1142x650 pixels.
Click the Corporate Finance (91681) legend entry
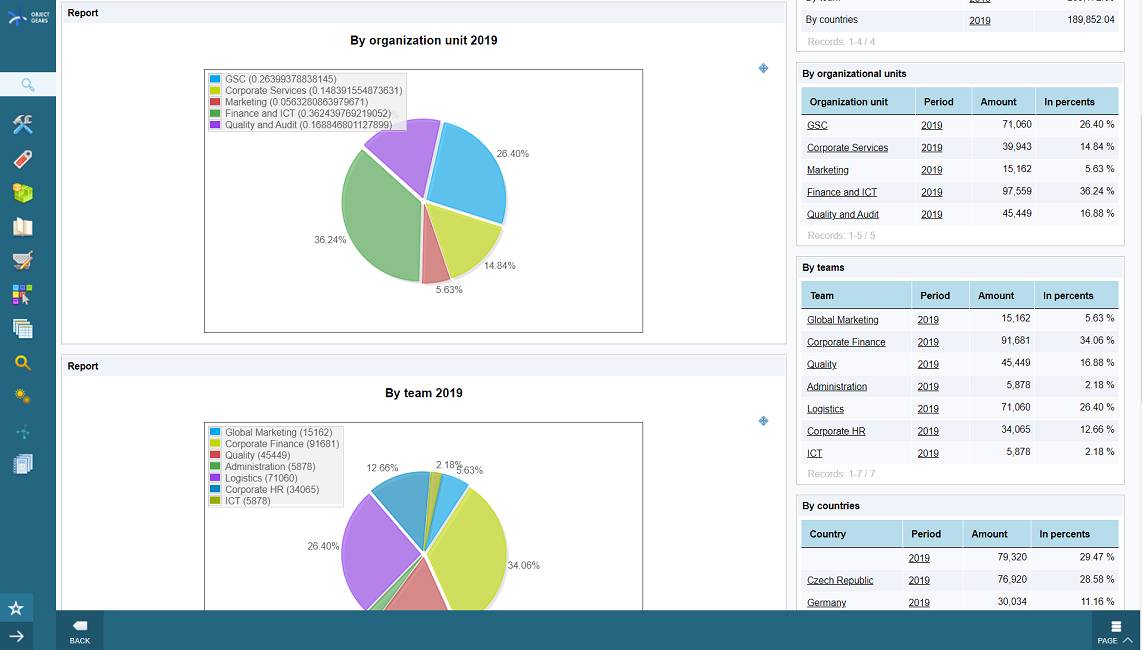[x=282, y=444]
